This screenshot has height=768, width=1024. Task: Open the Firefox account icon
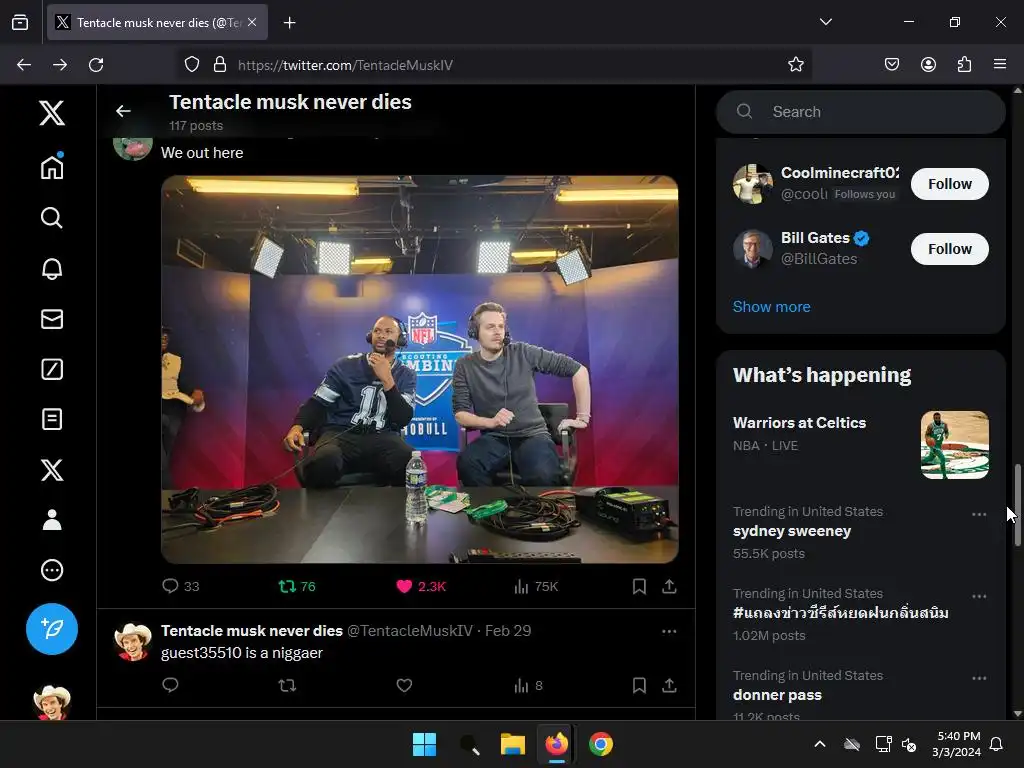pos(928,65)
